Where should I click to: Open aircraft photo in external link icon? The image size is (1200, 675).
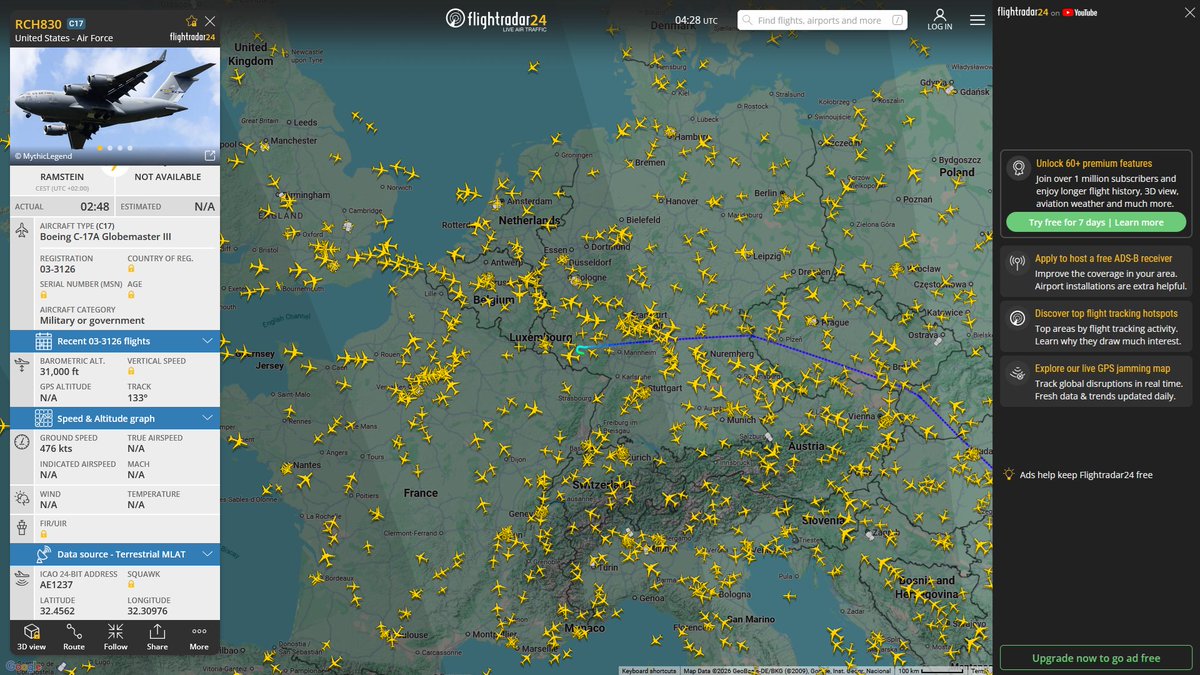click(x=209, y=156)
